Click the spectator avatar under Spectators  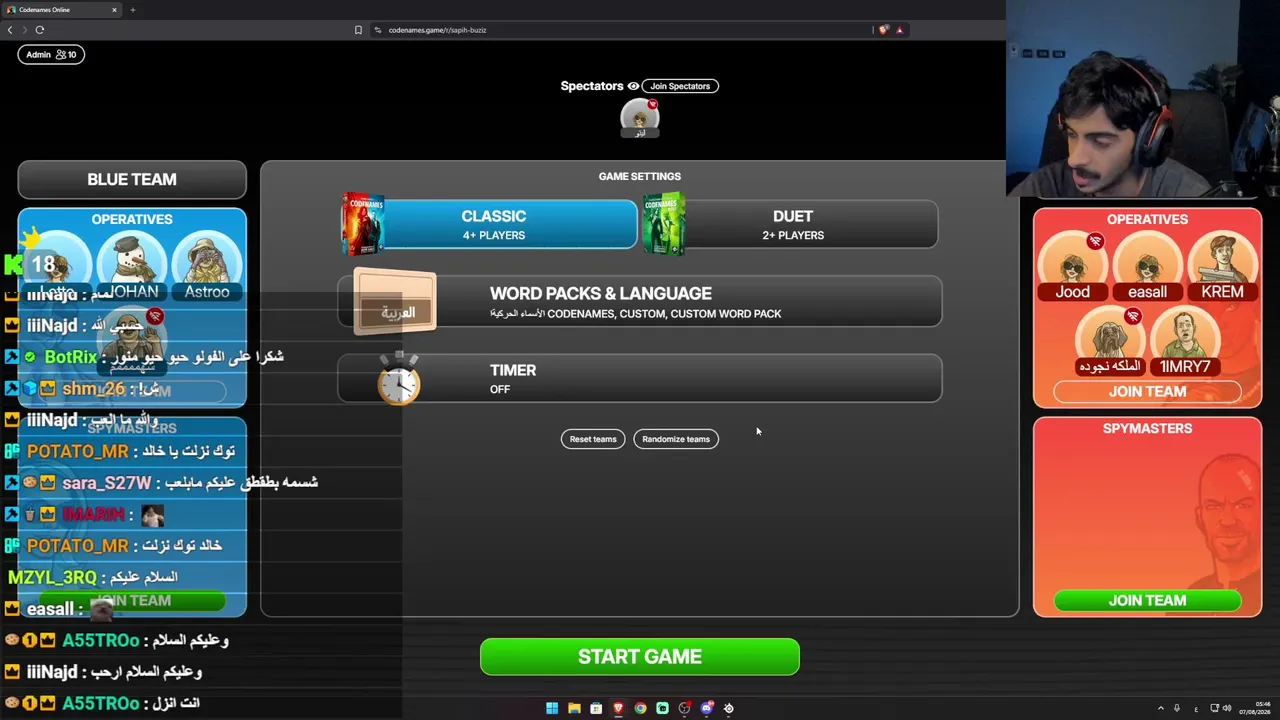tap(640, 117)
